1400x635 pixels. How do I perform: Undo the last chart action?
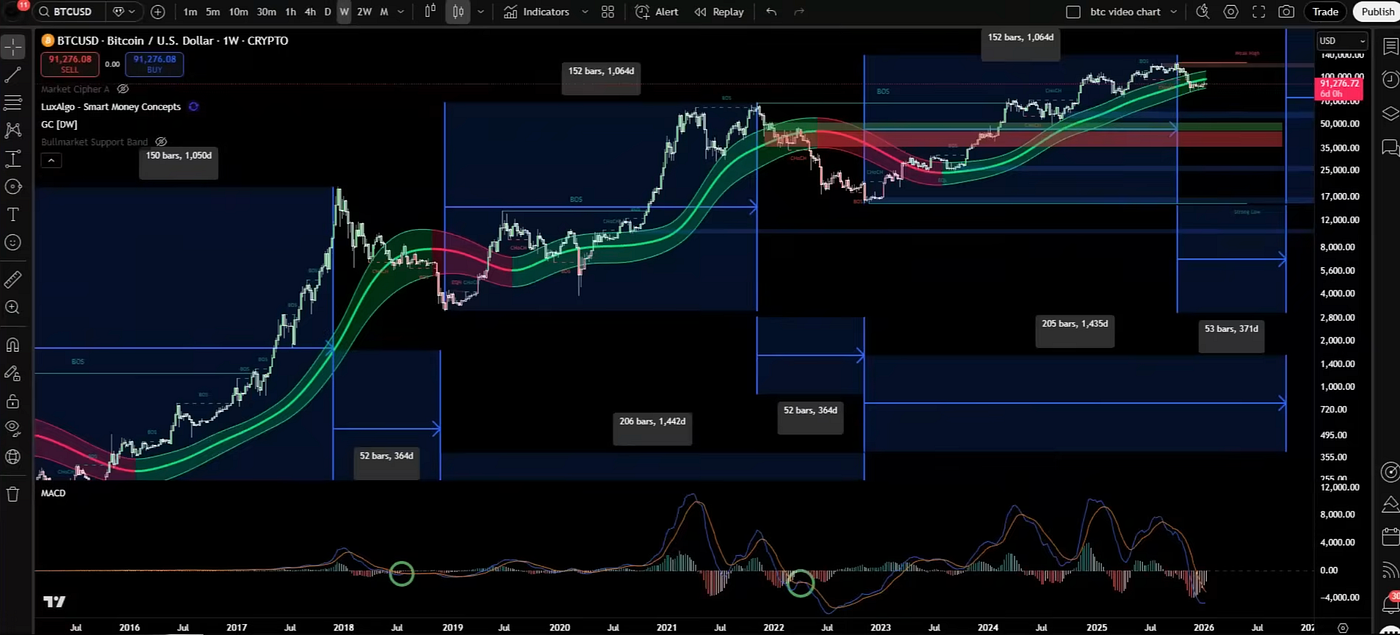[771, 12]
